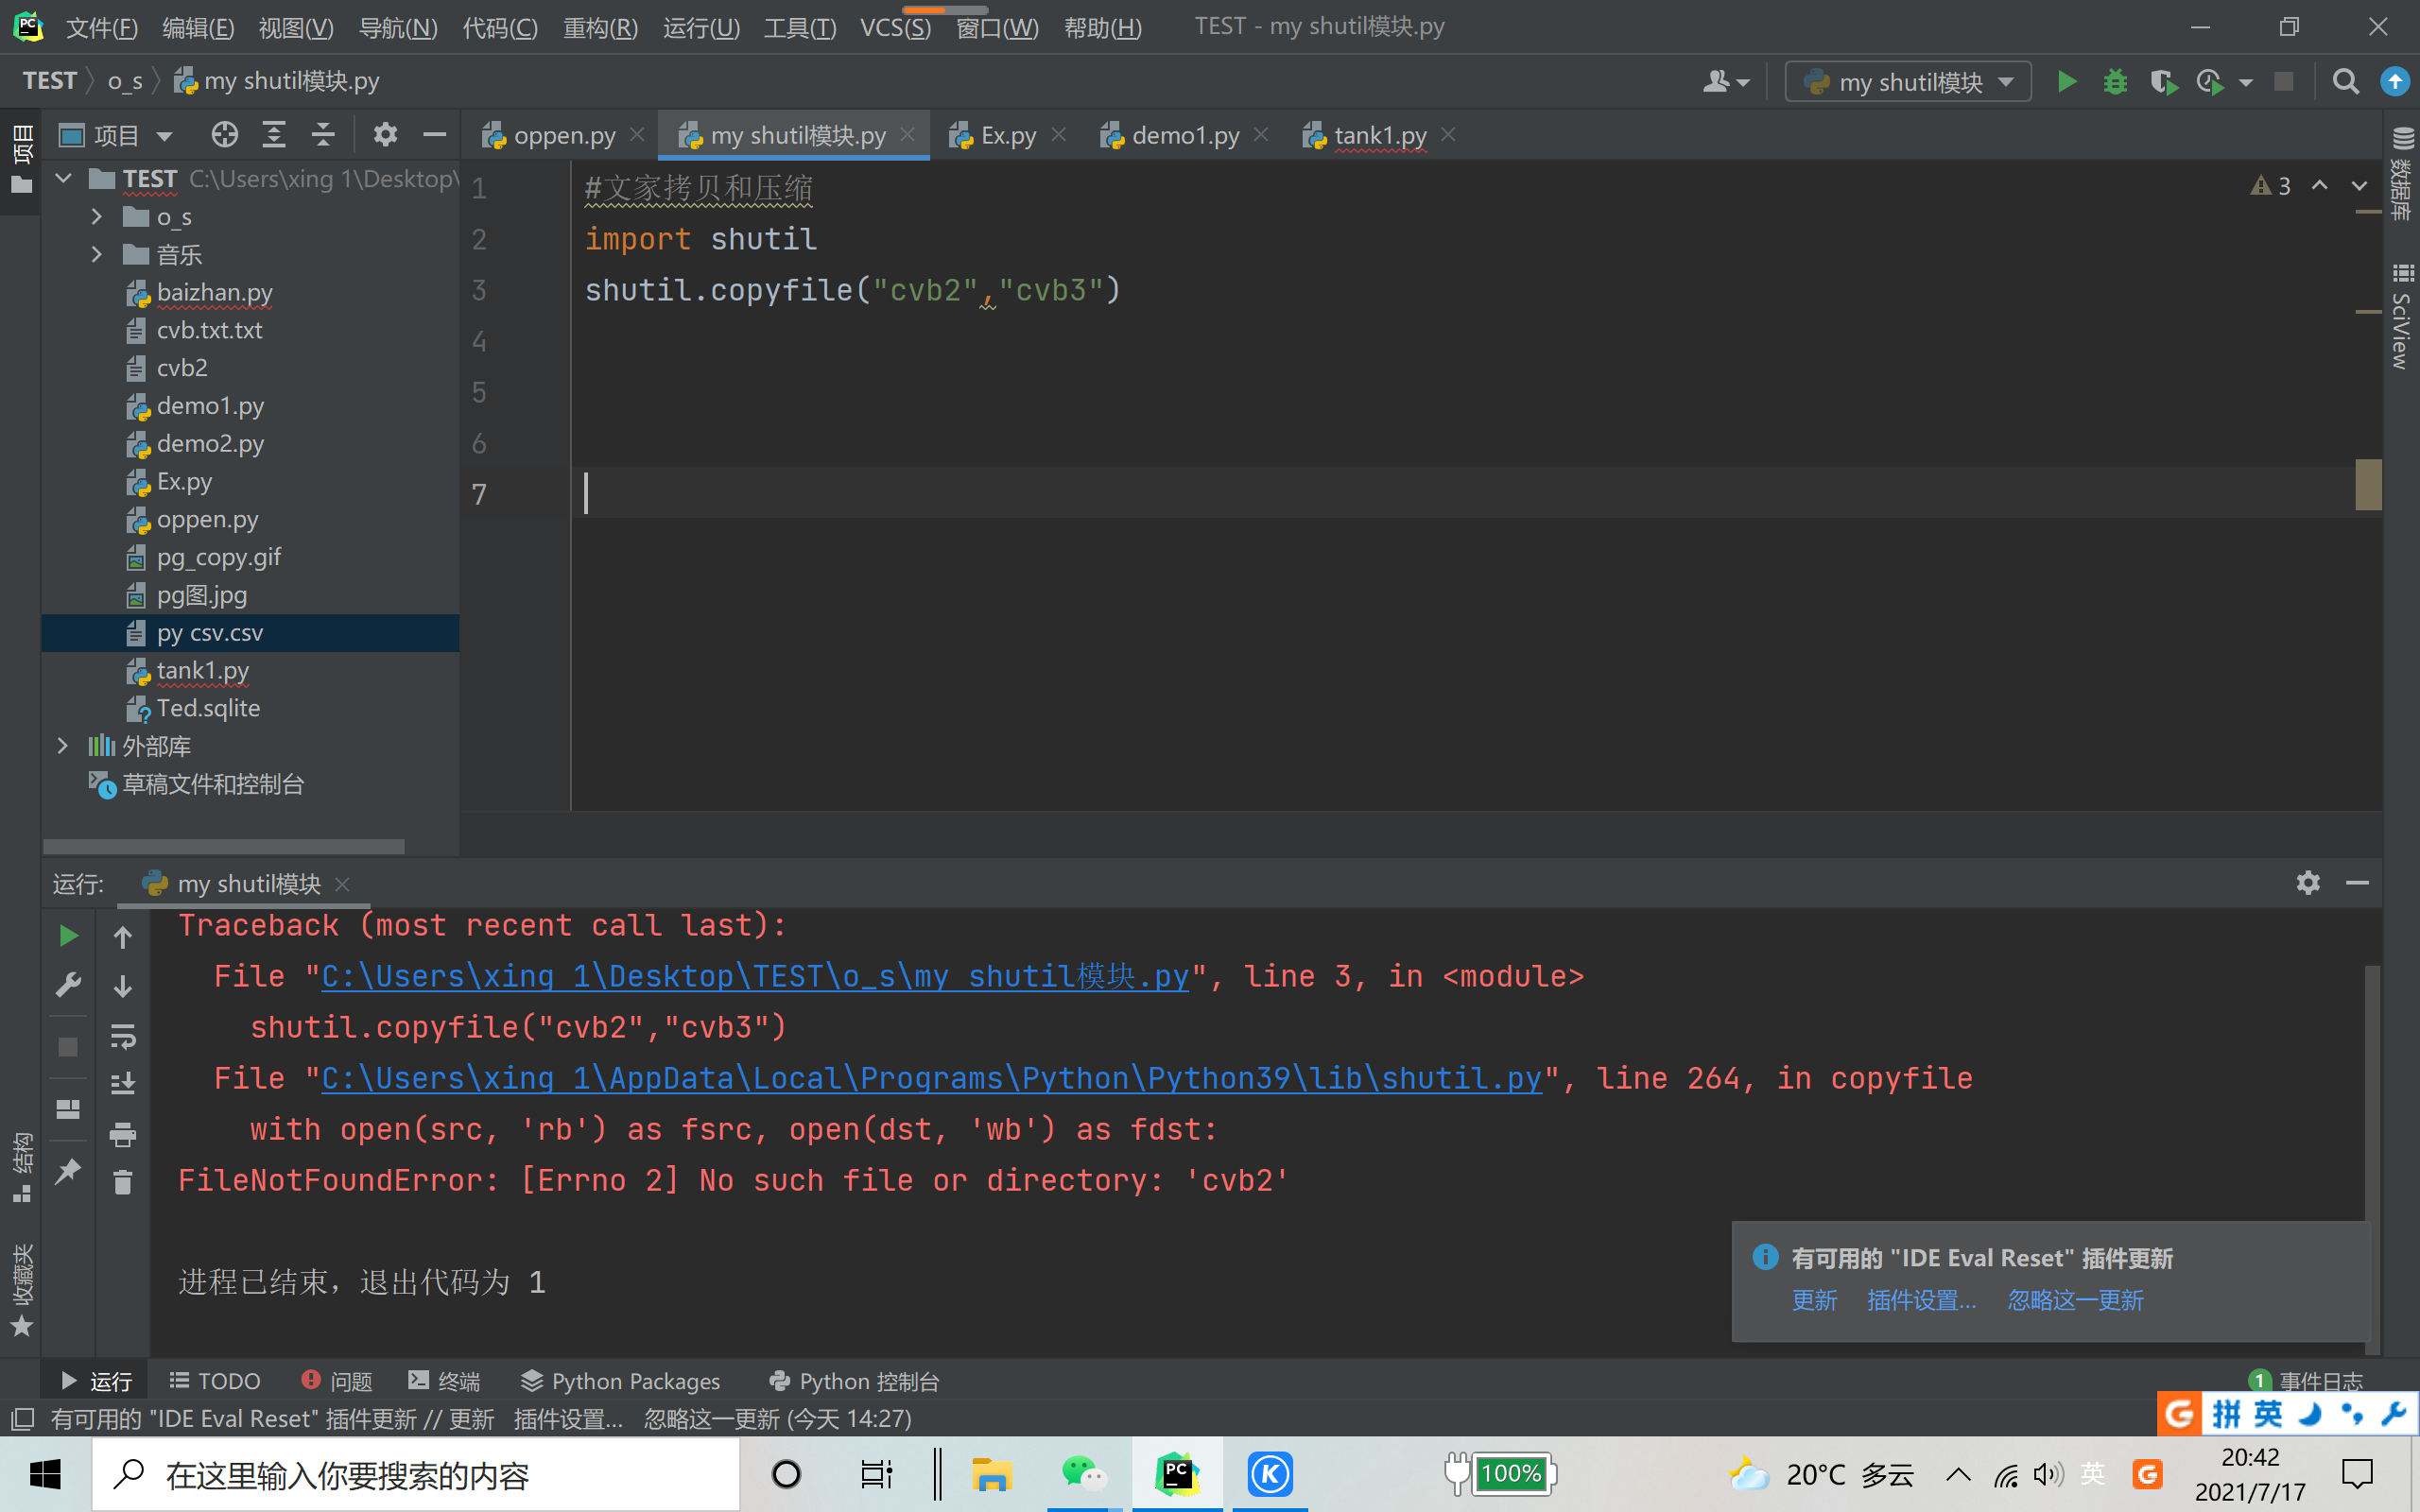This screenshot has height=1512, width=2420.
Task: Click the IDE update arrow icon
Action: click(2395, 81)
